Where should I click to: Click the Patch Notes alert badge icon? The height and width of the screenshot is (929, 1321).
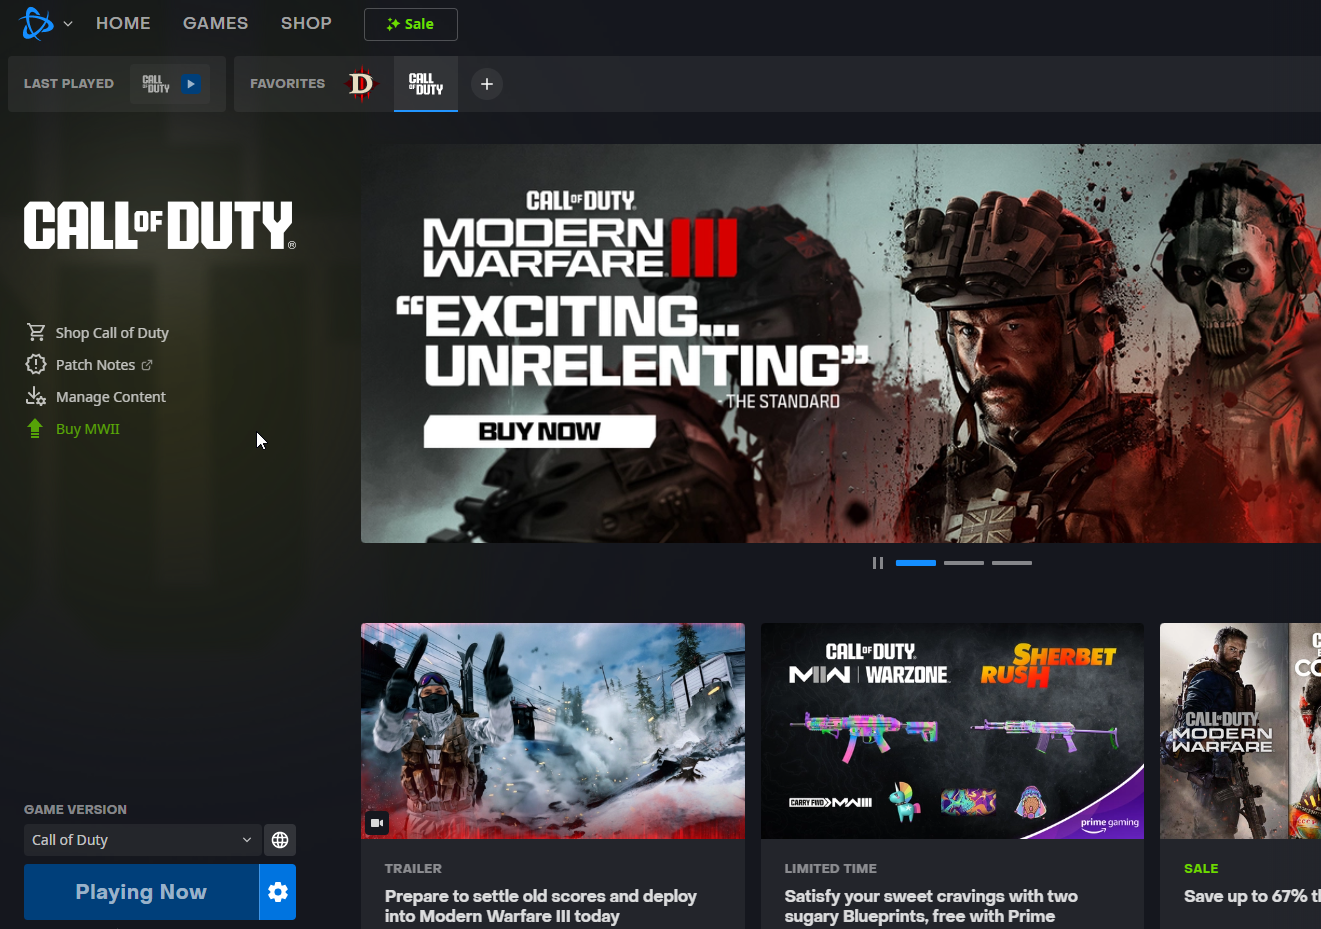(x=36, y=364)
